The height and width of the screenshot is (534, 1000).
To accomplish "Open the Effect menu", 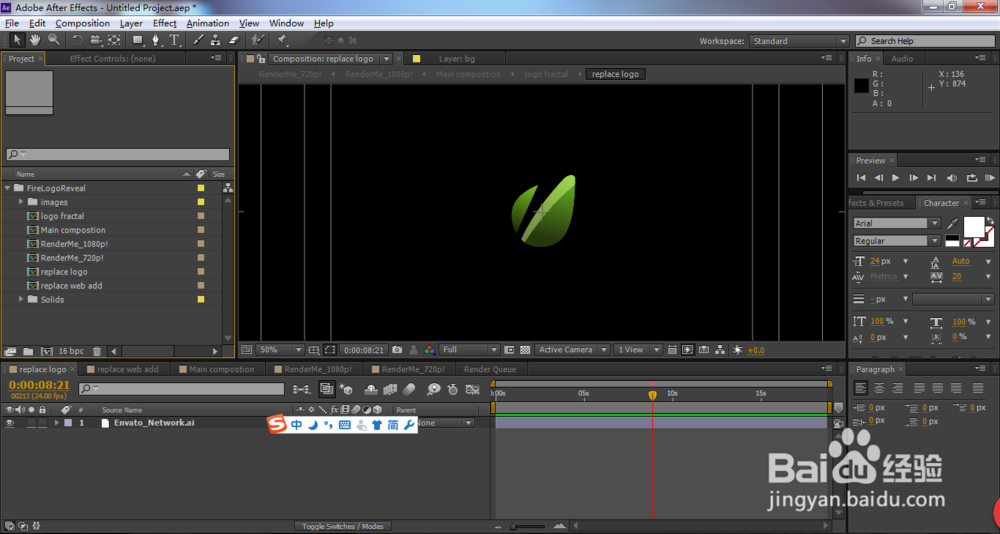I will (x=165, y=23).
